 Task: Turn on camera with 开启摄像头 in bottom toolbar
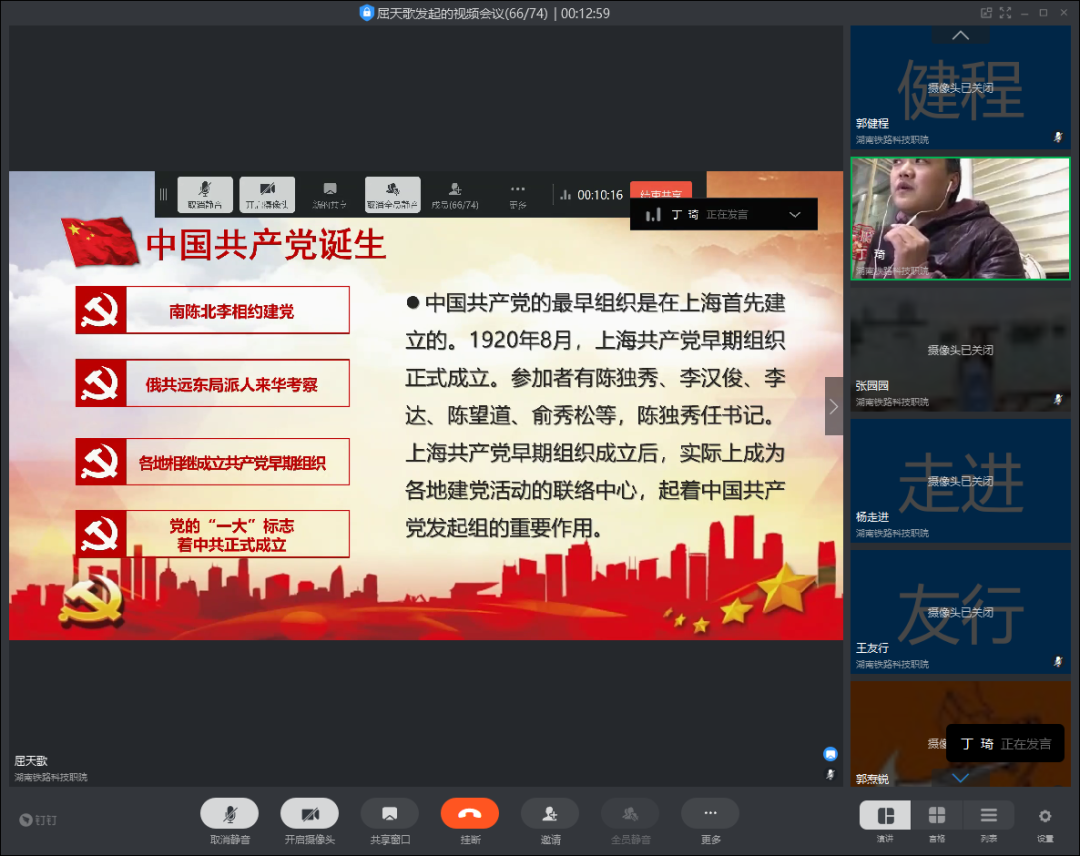pyautogui.click(x=309, y=814)
